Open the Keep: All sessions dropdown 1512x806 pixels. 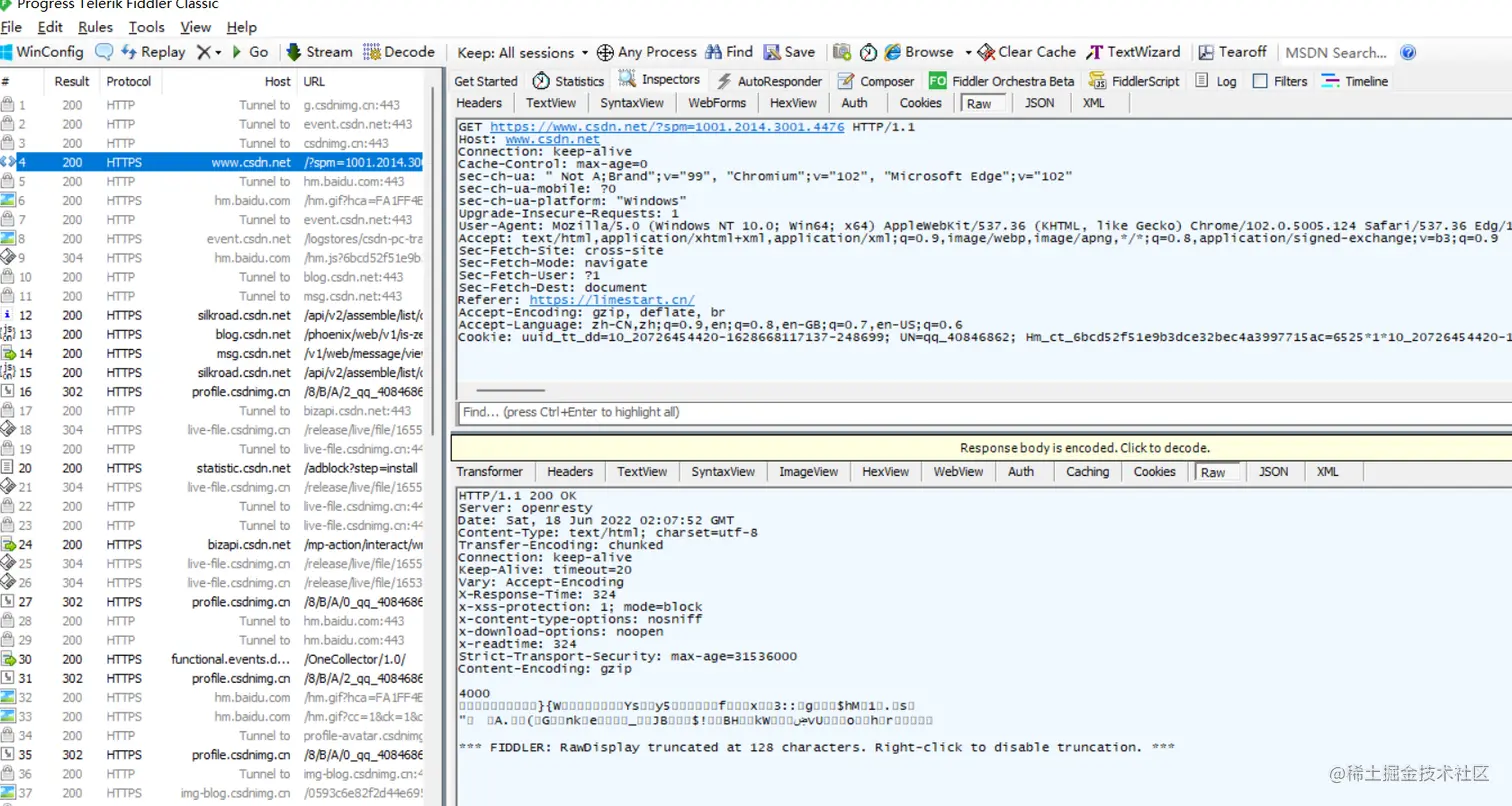(522, 52)
